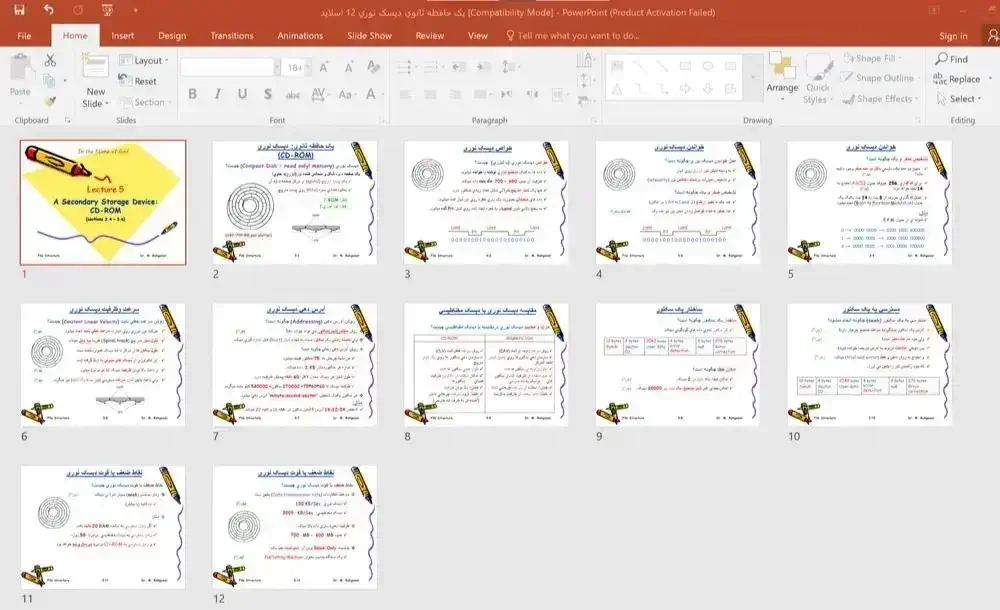Select the Format Painter brush icon

pyautogui.click(x=50, y=101)
